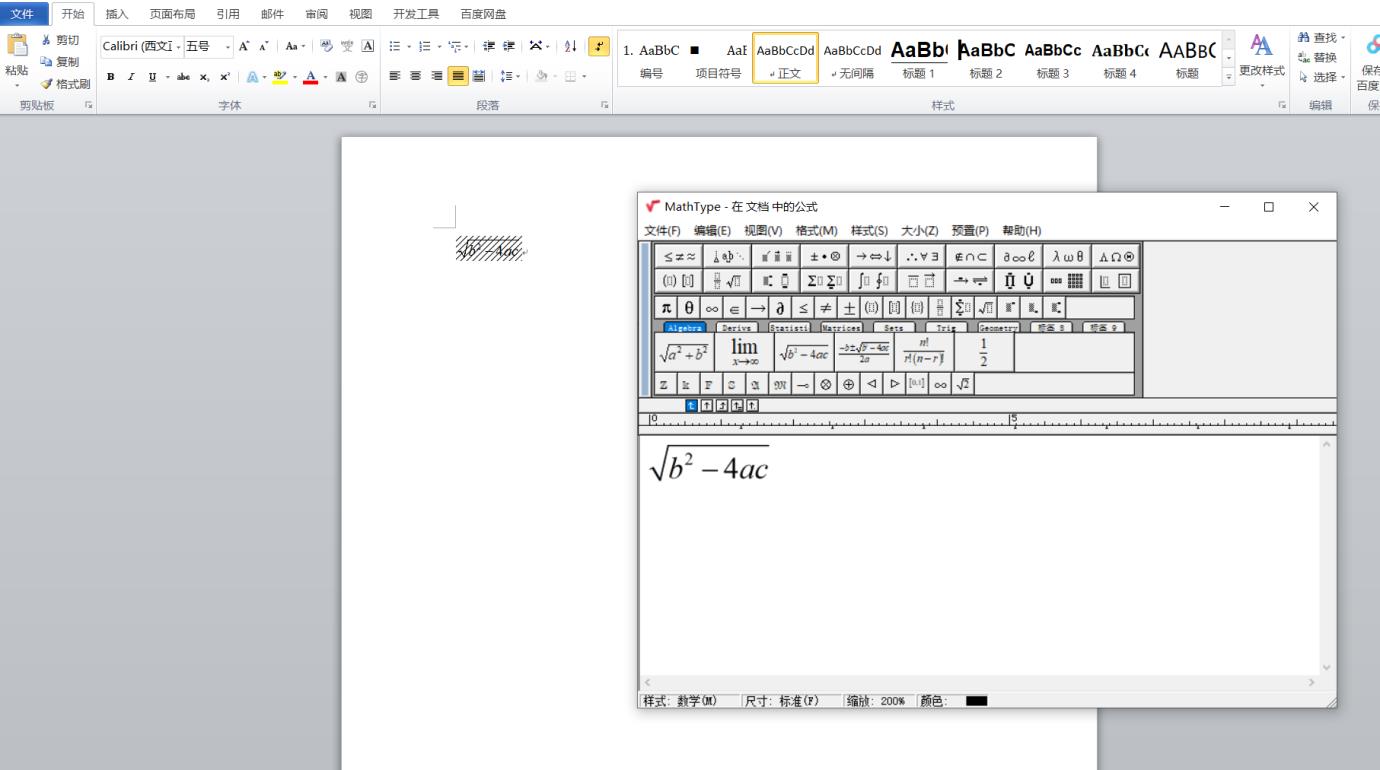Open integral templates palette in MathType
The image size is (1380, 770).
coord(873,281)
